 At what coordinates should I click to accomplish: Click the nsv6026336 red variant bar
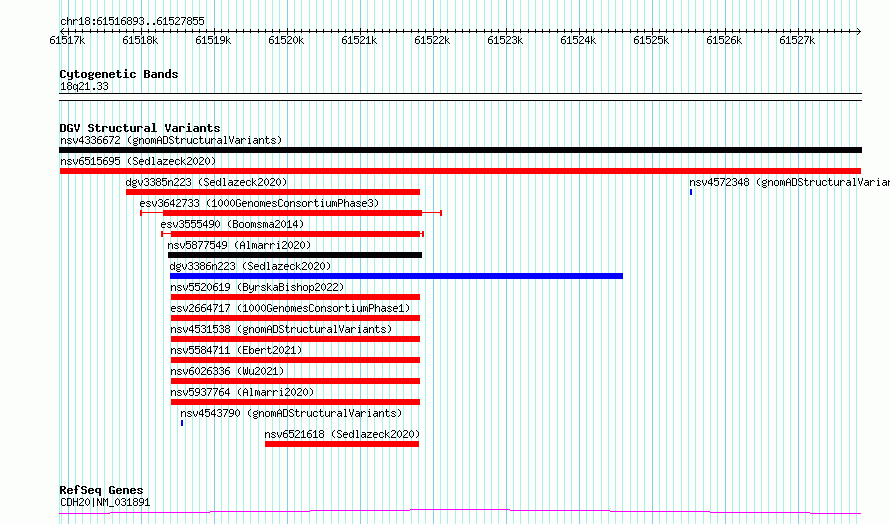295,382
